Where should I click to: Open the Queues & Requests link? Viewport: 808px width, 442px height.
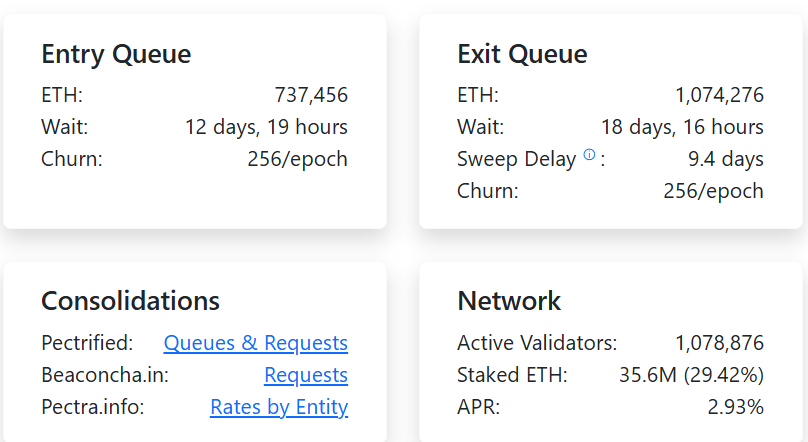[x=256, y=343]
